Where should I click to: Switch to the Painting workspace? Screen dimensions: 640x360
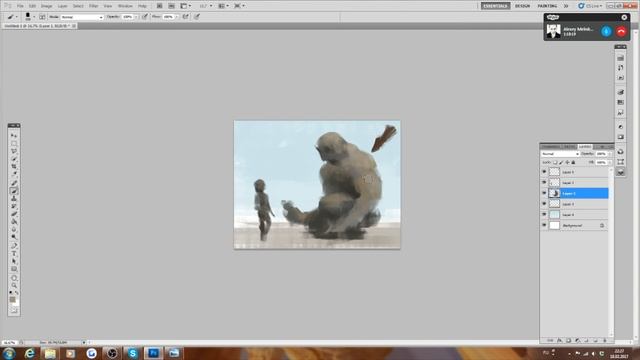point(547,6)
